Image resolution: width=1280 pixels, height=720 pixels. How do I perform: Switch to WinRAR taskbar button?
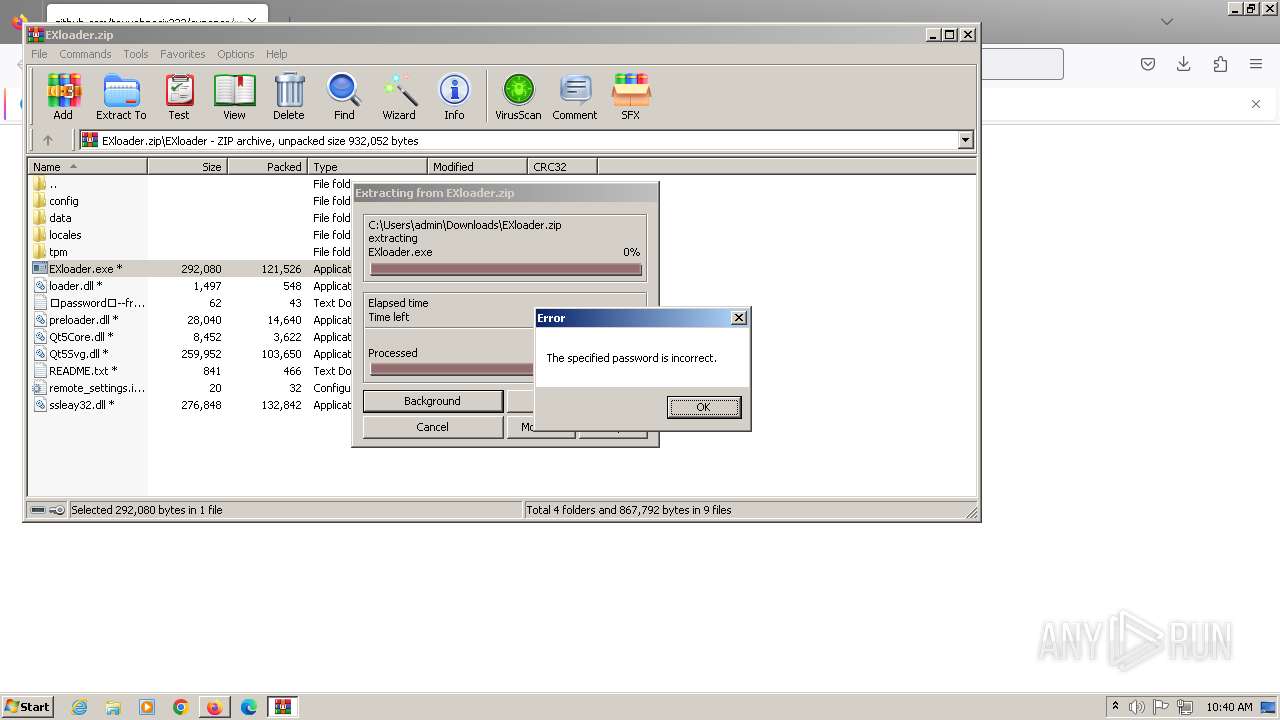[284, 707]
